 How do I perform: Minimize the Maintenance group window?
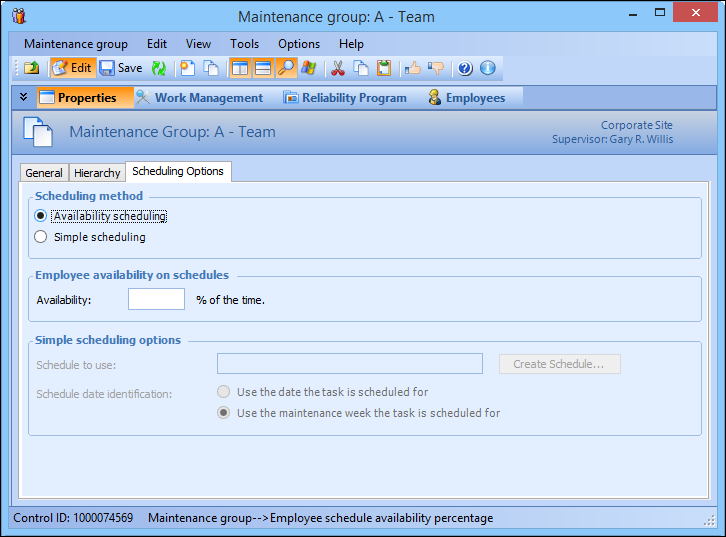633,13
